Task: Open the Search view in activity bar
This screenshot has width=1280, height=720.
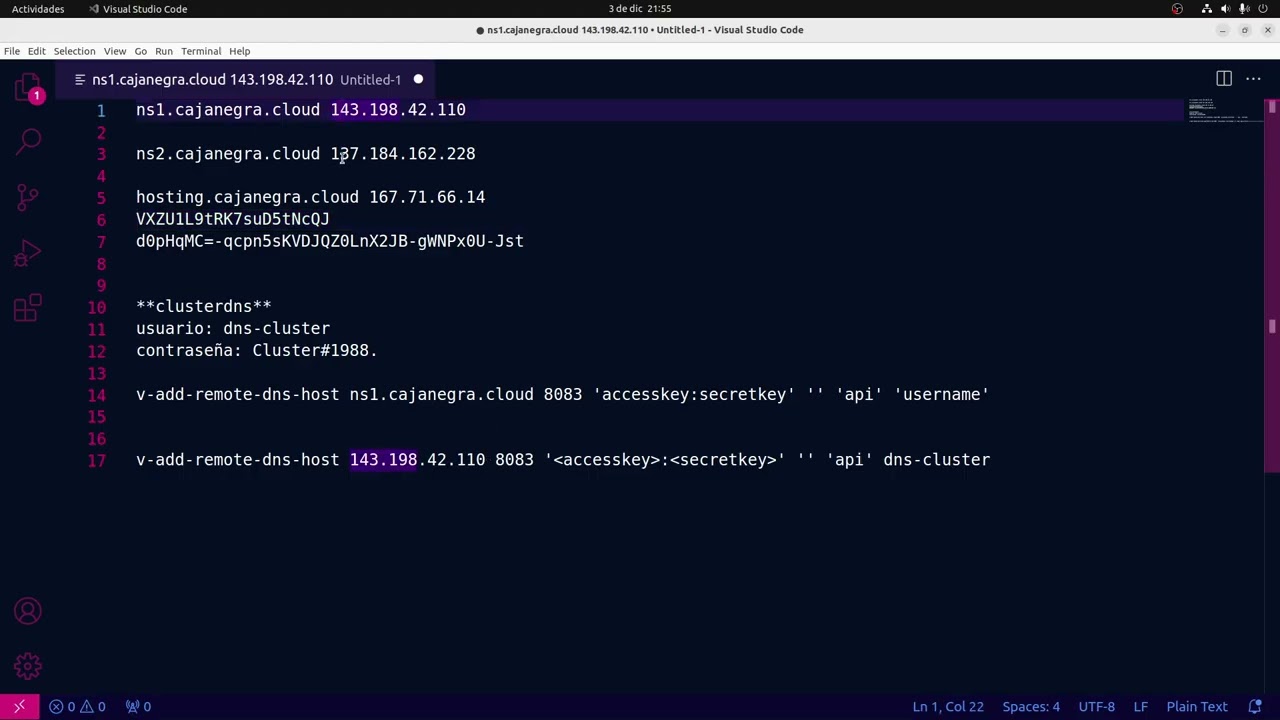Action: [28, 142]
